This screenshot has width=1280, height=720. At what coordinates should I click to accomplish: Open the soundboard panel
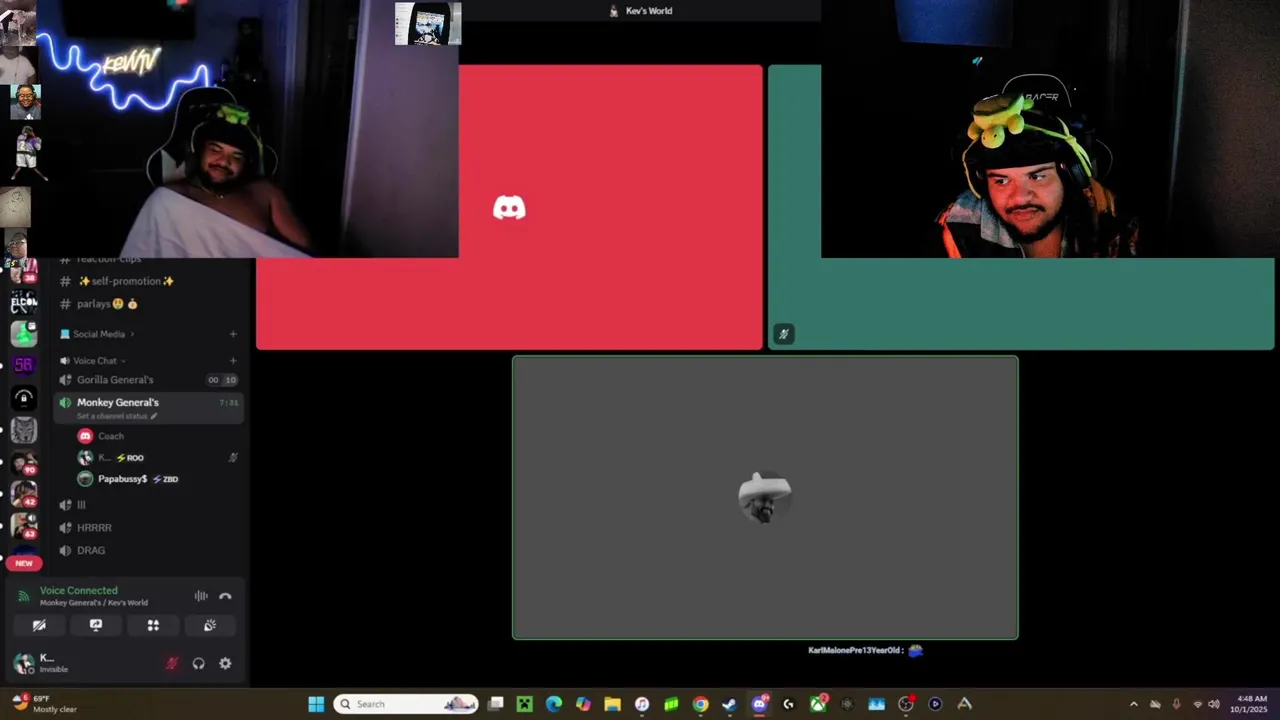210,625
